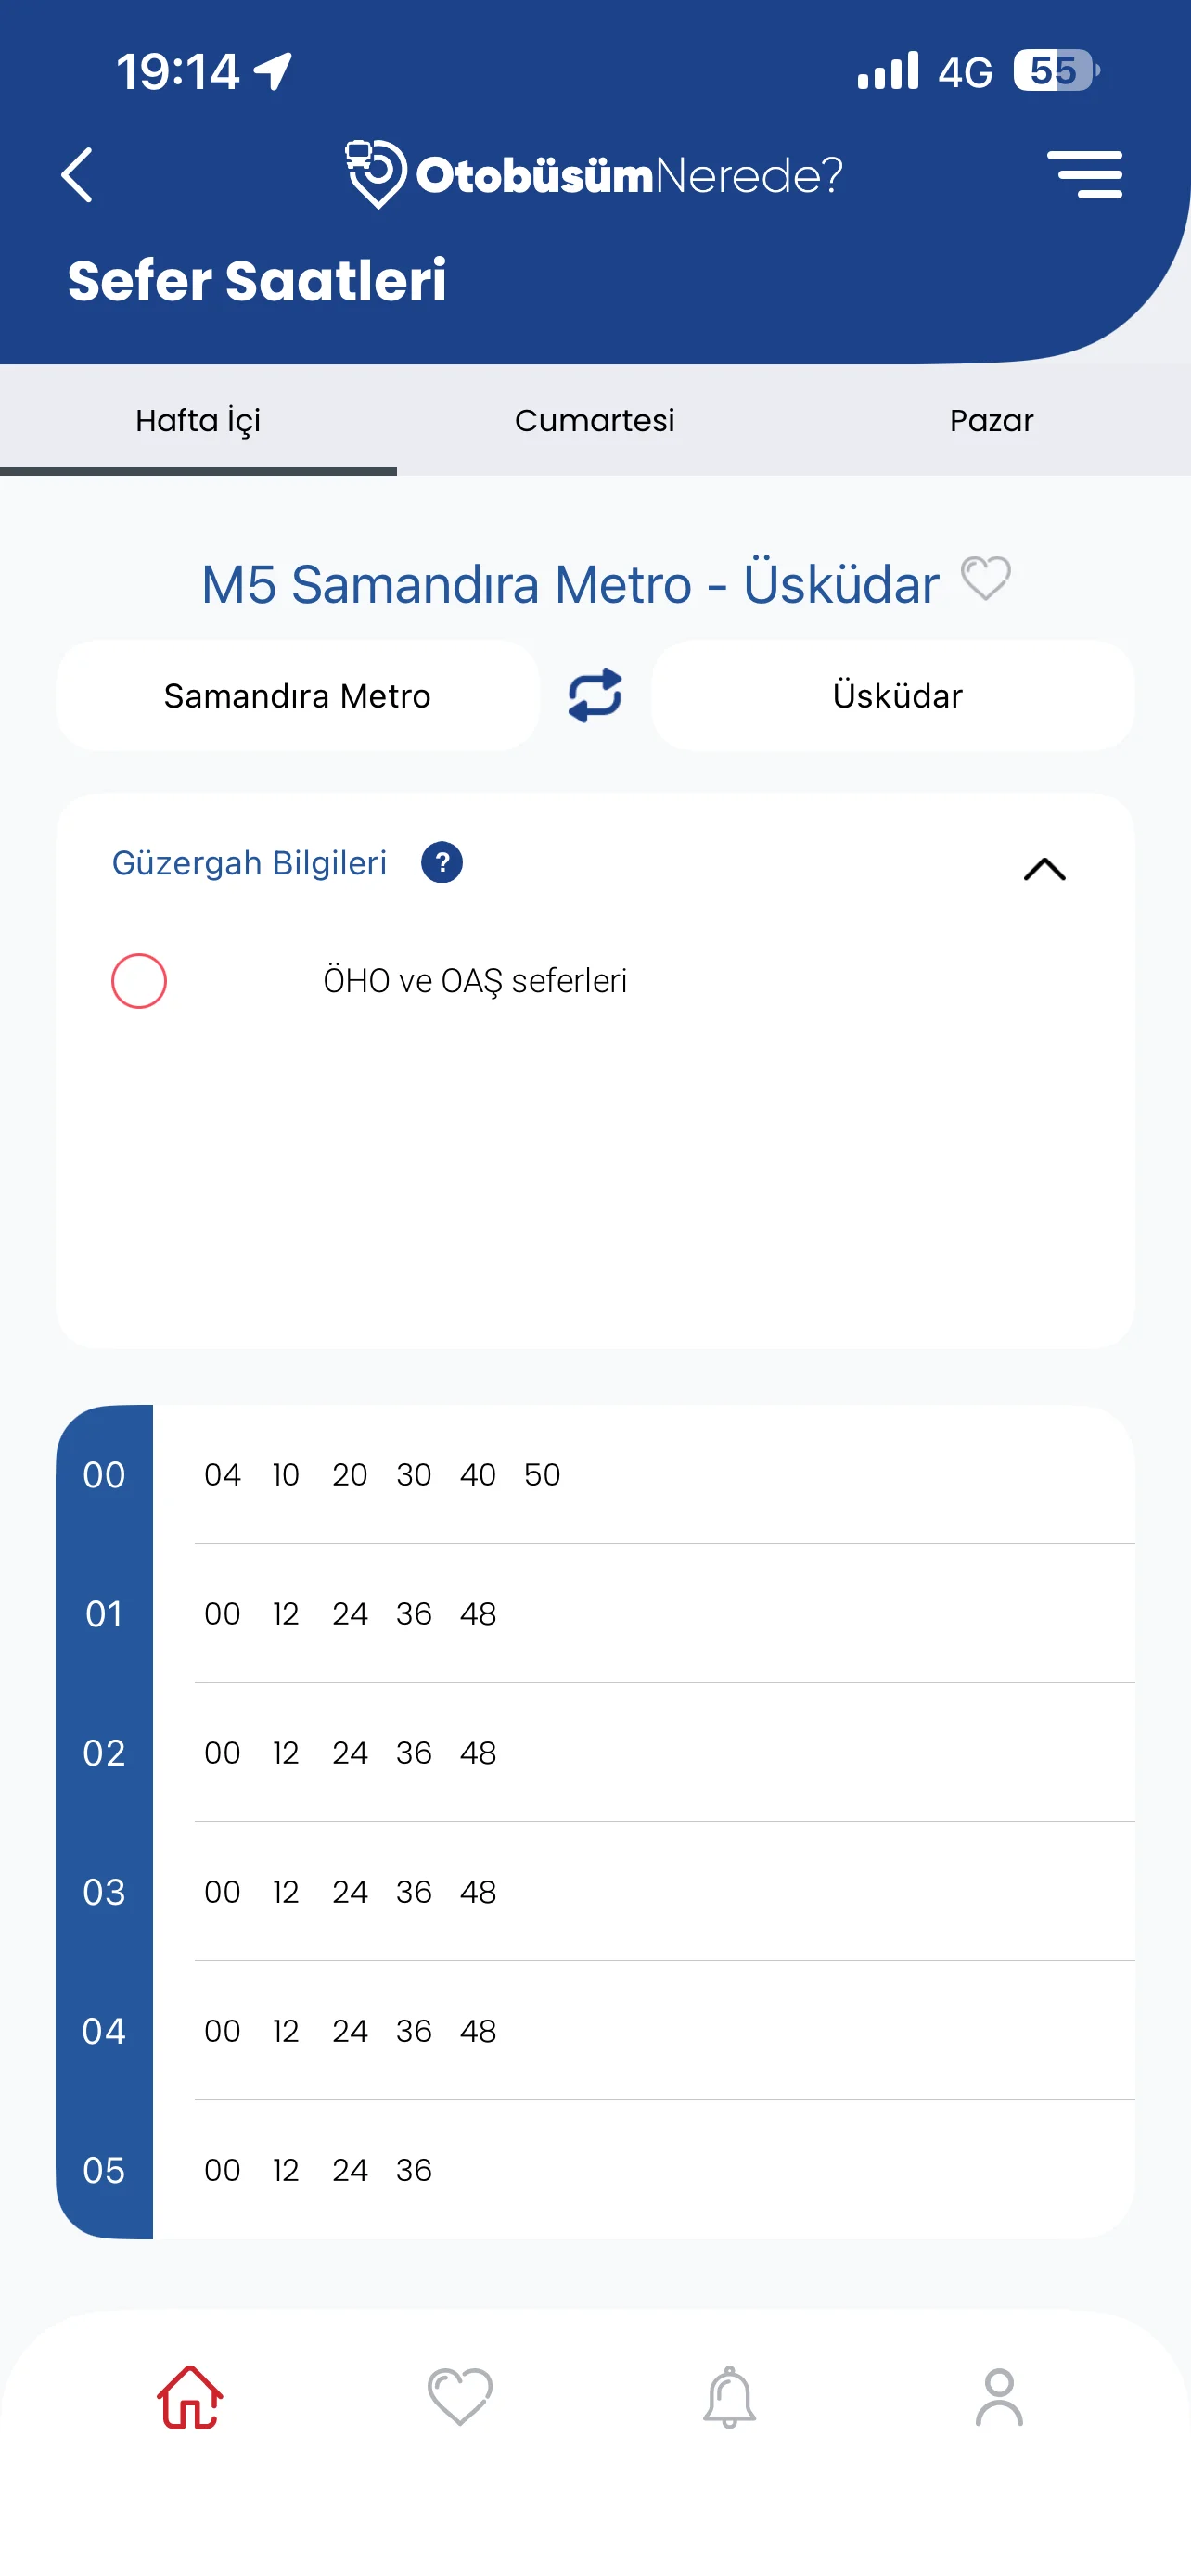Select the ÖHO ve OAŞ seferleri radio
This screenshot has width=1191, height=2576.
coord(139,981)
